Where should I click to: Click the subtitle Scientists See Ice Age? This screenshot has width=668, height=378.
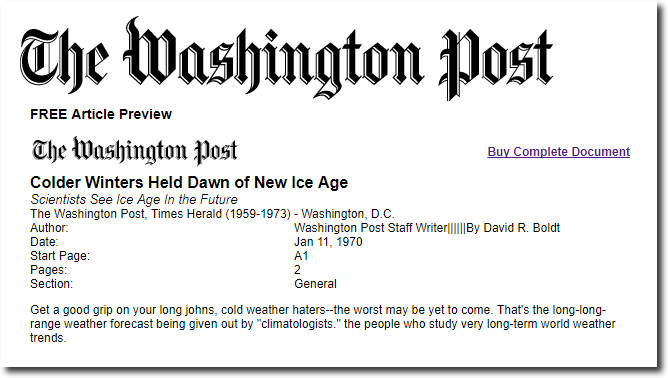click(134, 199)
